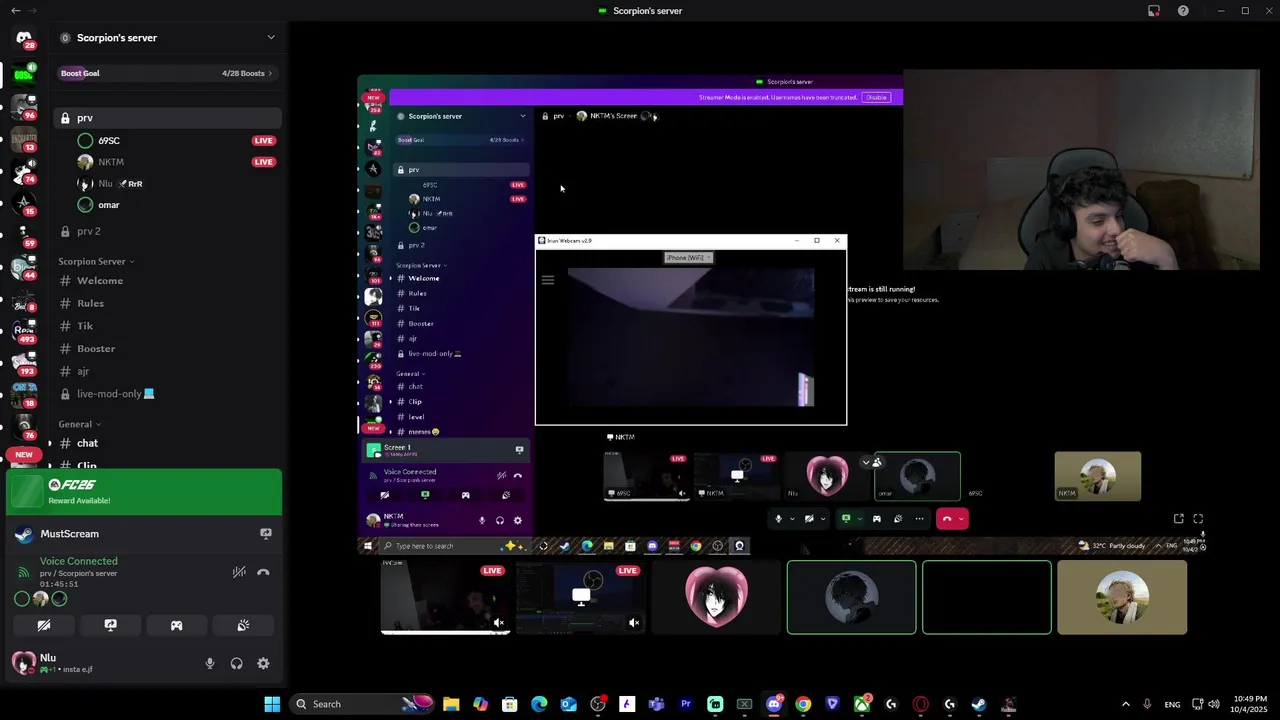This screenshot has height=720, width=1280.
Task: Select the blonde avatar participant tile
Action: [1122, 597]
